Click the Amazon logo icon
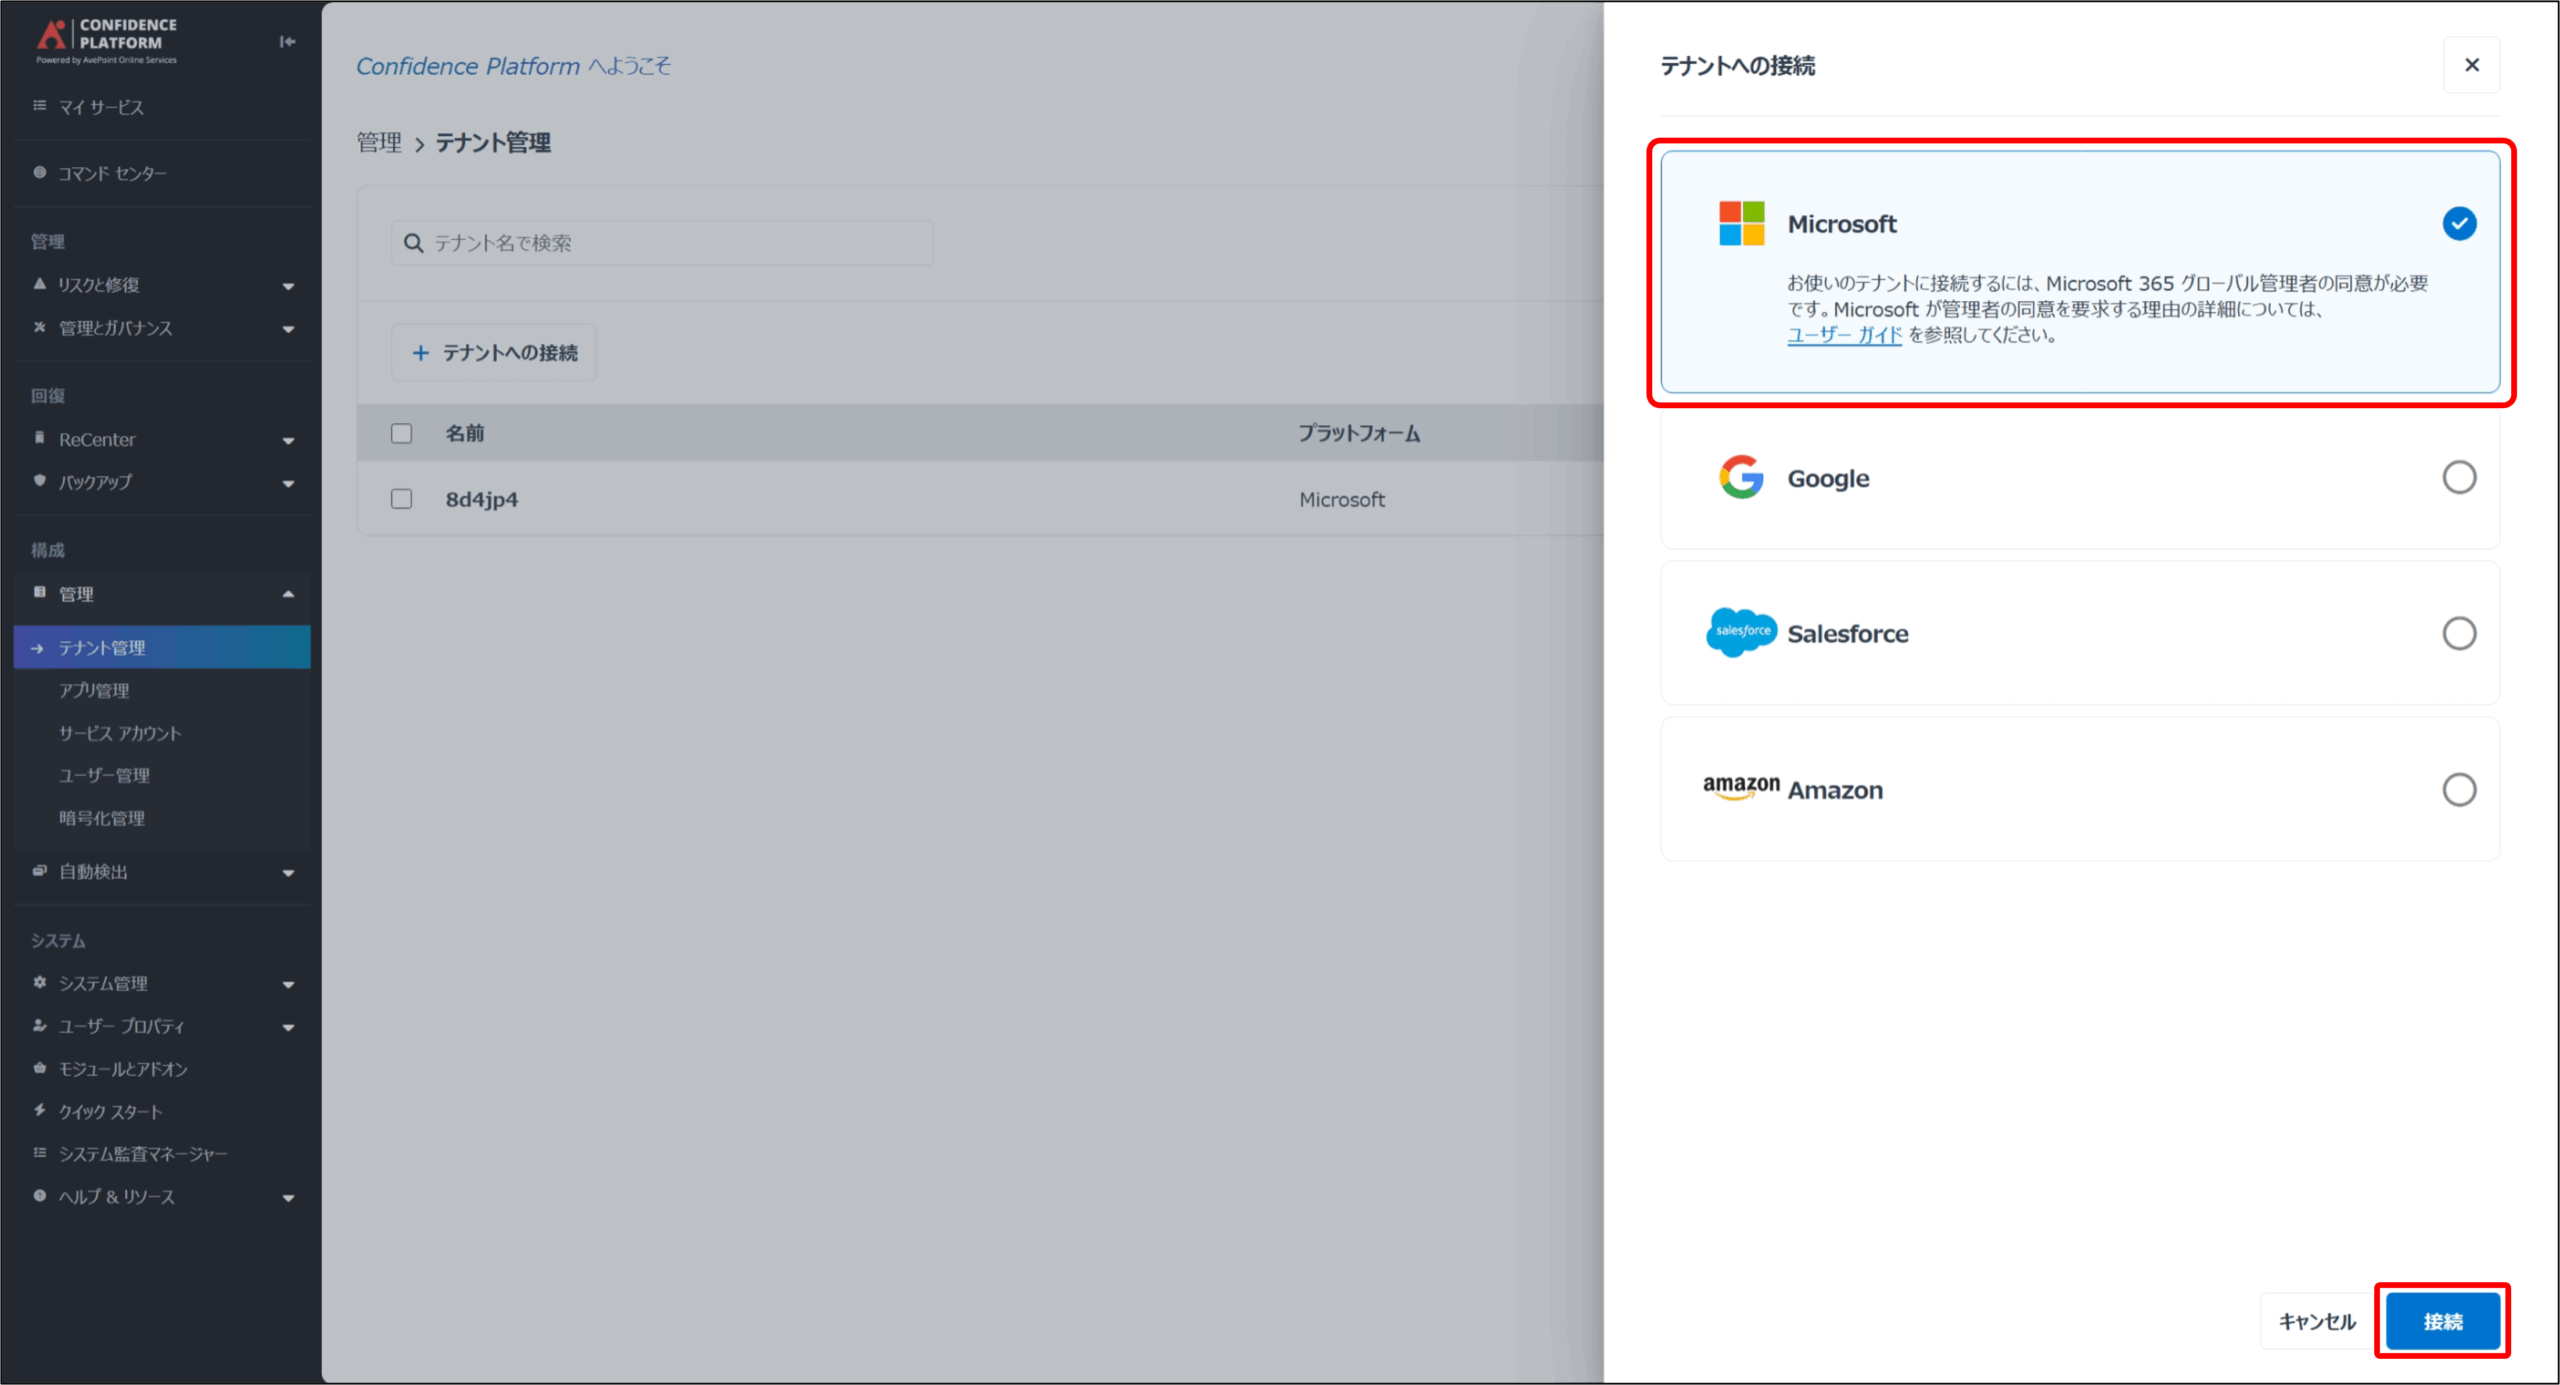The image size is (2560, 1385). pyautogui.click(x=1741, y=787)
